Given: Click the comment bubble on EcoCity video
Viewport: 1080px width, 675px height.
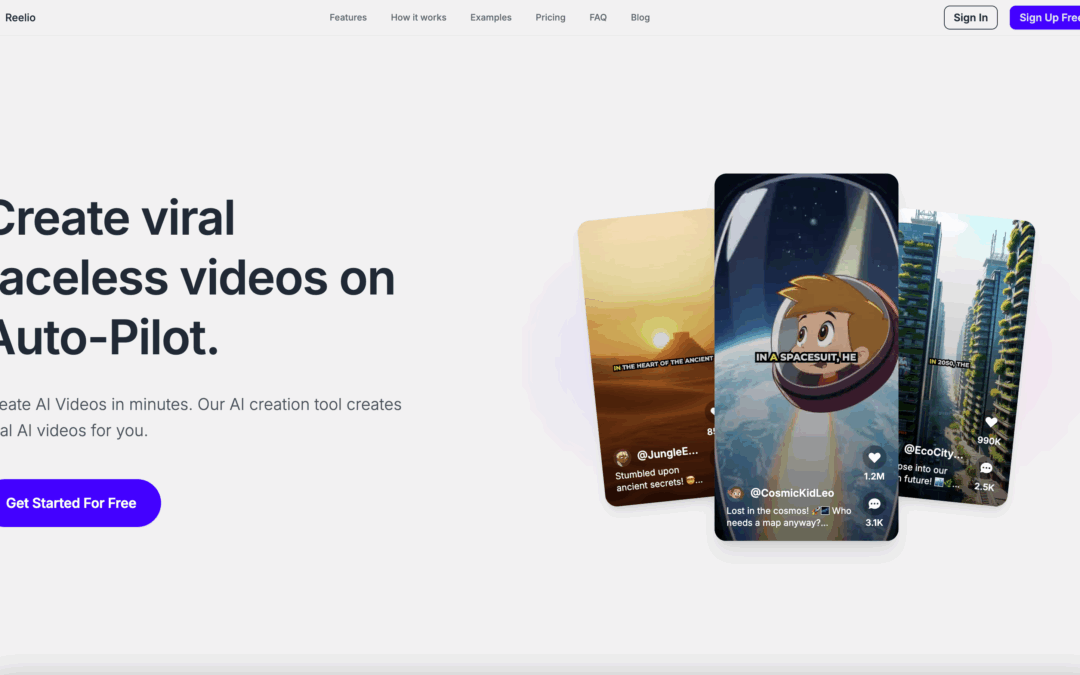Looking at the screenshot, I should [x=986, y=468].
